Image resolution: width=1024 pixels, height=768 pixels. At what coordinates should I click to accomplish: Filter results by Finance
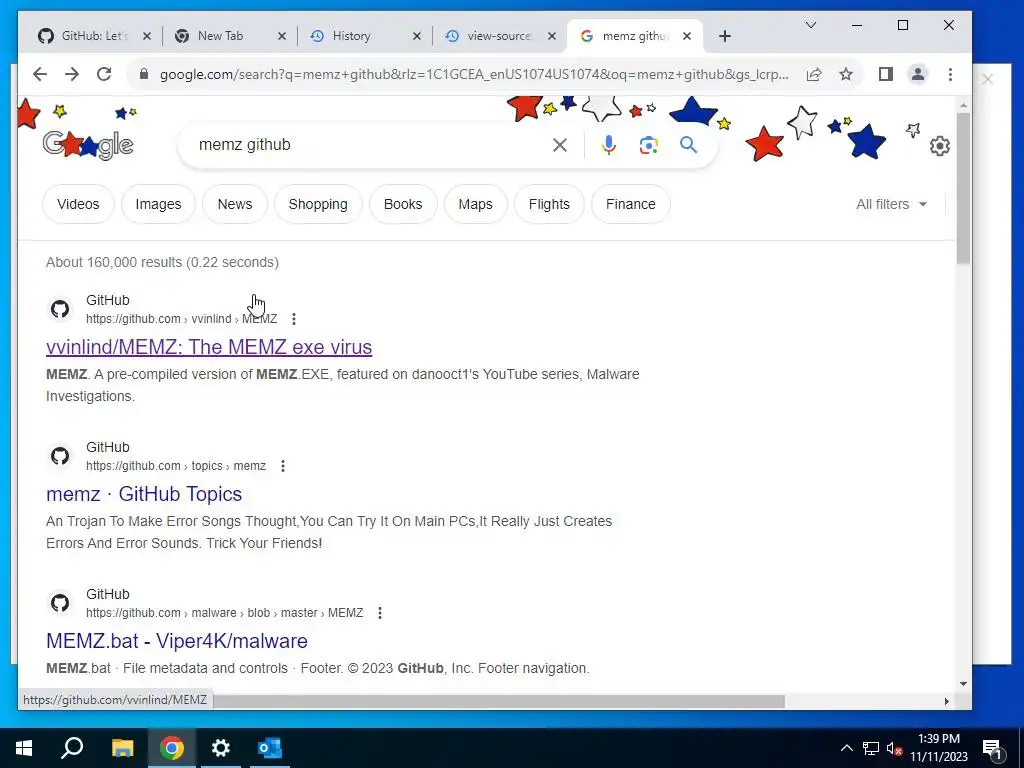(x=631, y=204)
